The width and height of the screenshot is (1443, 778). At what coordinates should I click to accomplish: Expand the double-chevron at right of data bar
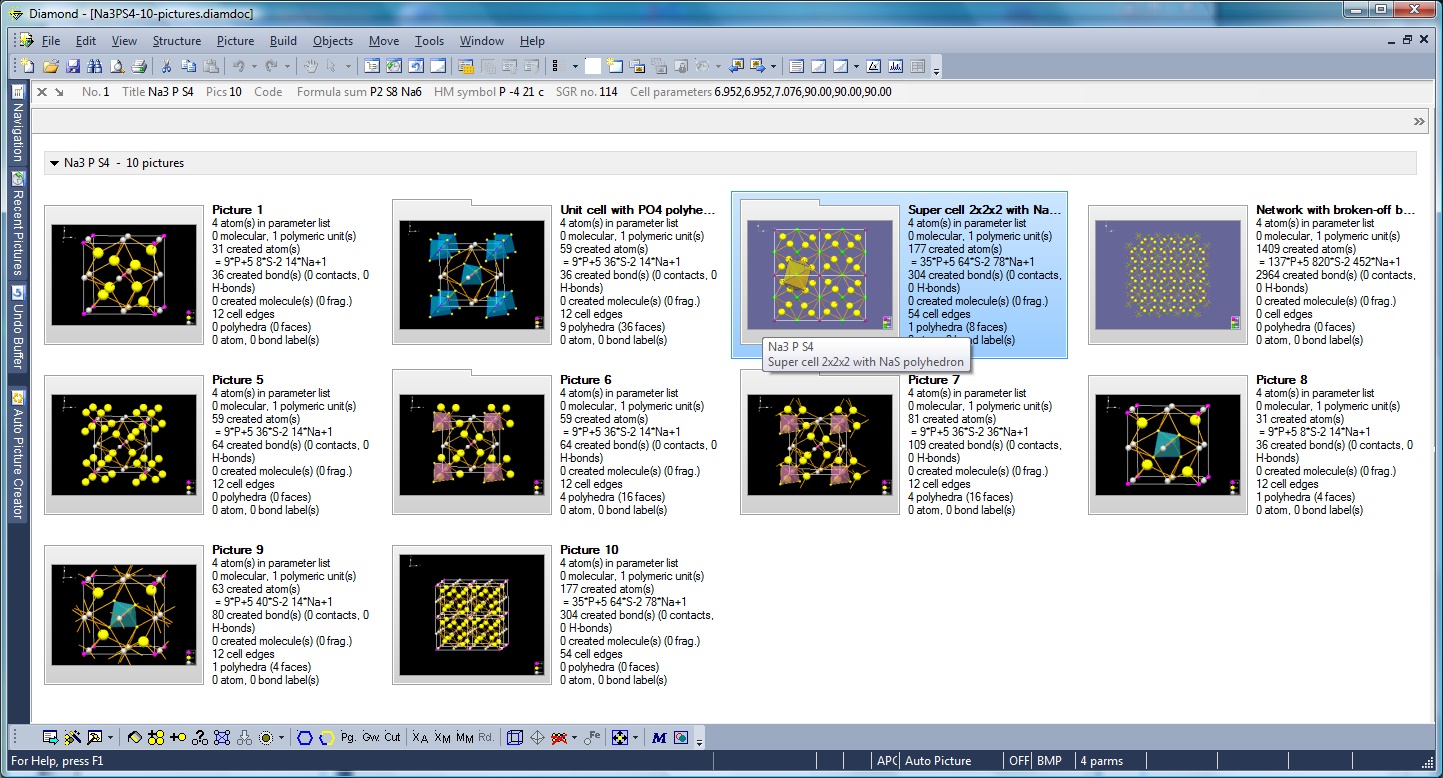click(x=1419, y=121)
